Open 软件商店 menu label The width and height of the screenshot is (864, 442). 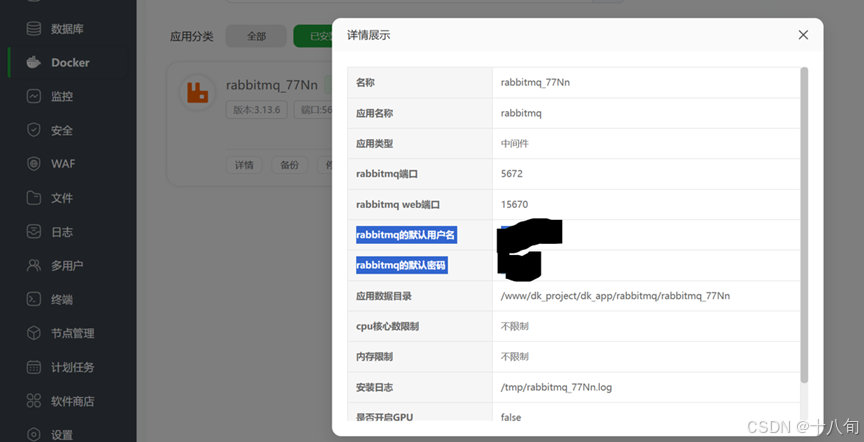tap(73, 401)
